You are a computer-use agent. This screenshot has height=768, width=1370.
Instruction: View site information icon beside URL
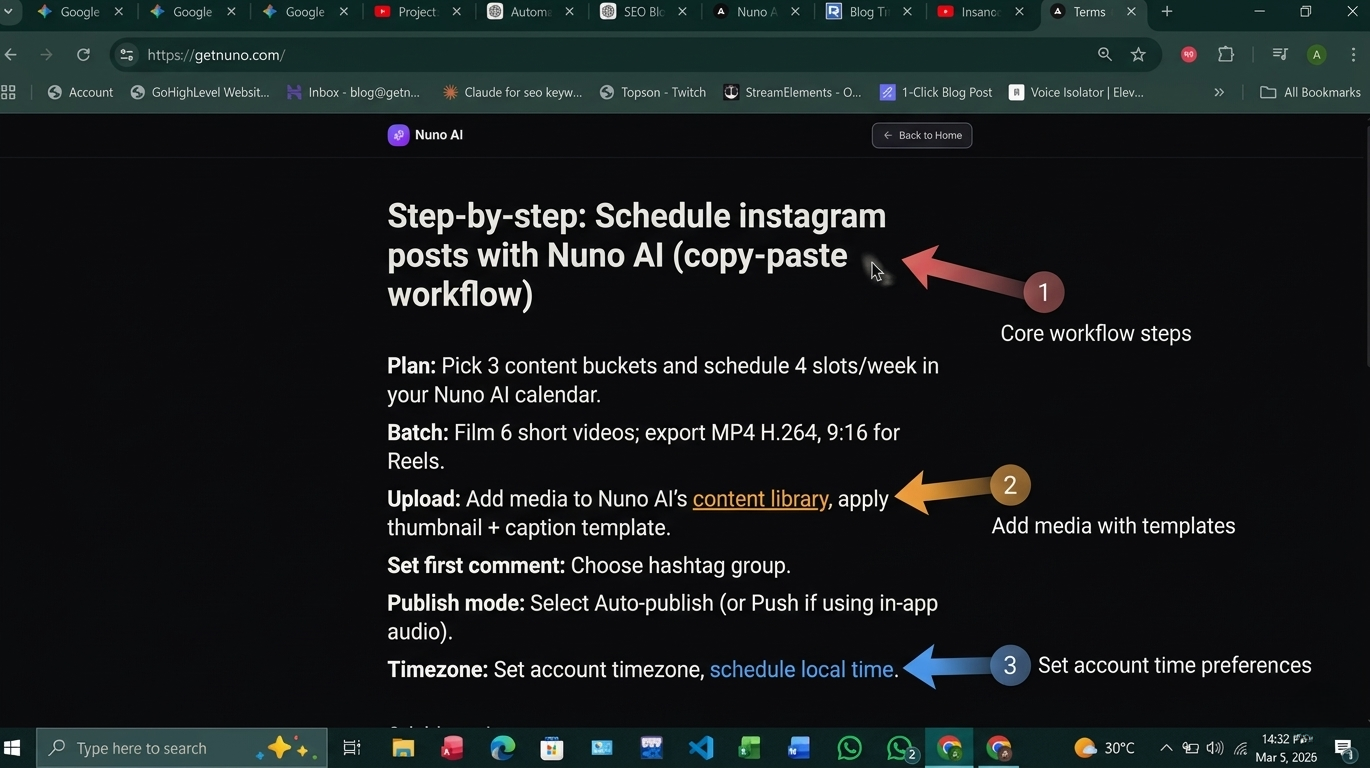tap(127, 55)
